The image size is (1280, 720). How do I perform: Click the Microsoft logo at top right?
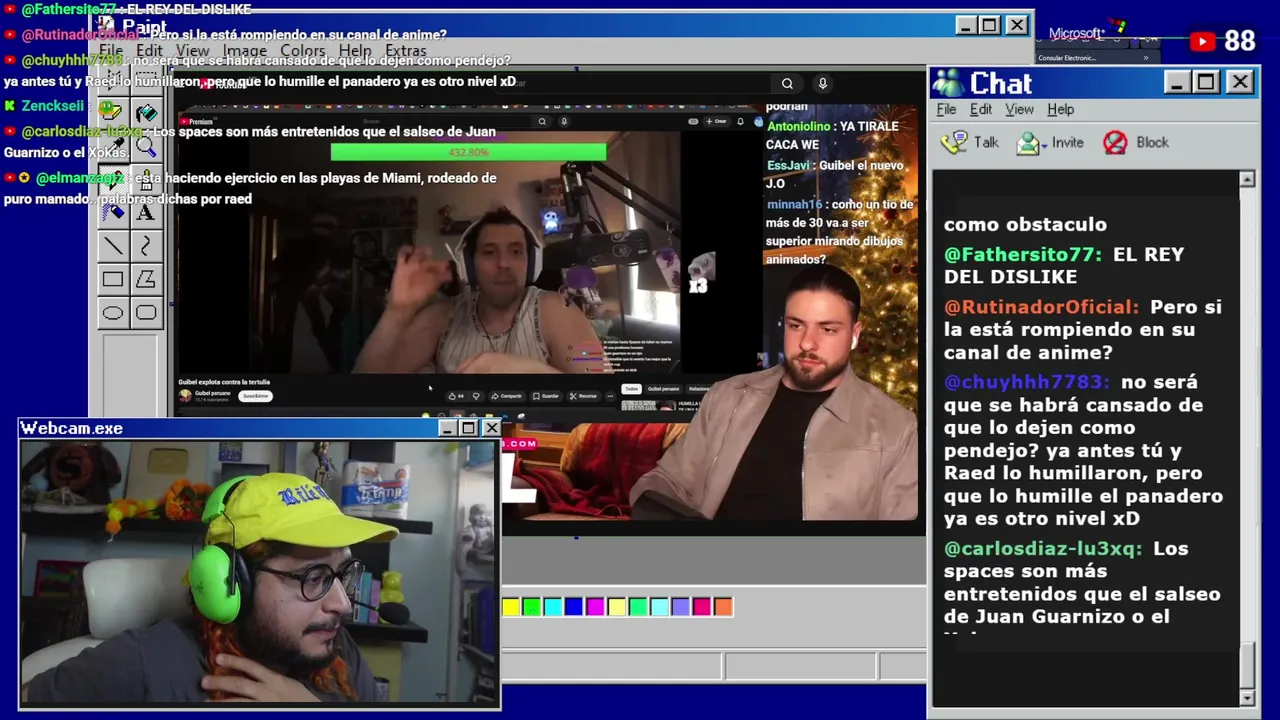1088,32
